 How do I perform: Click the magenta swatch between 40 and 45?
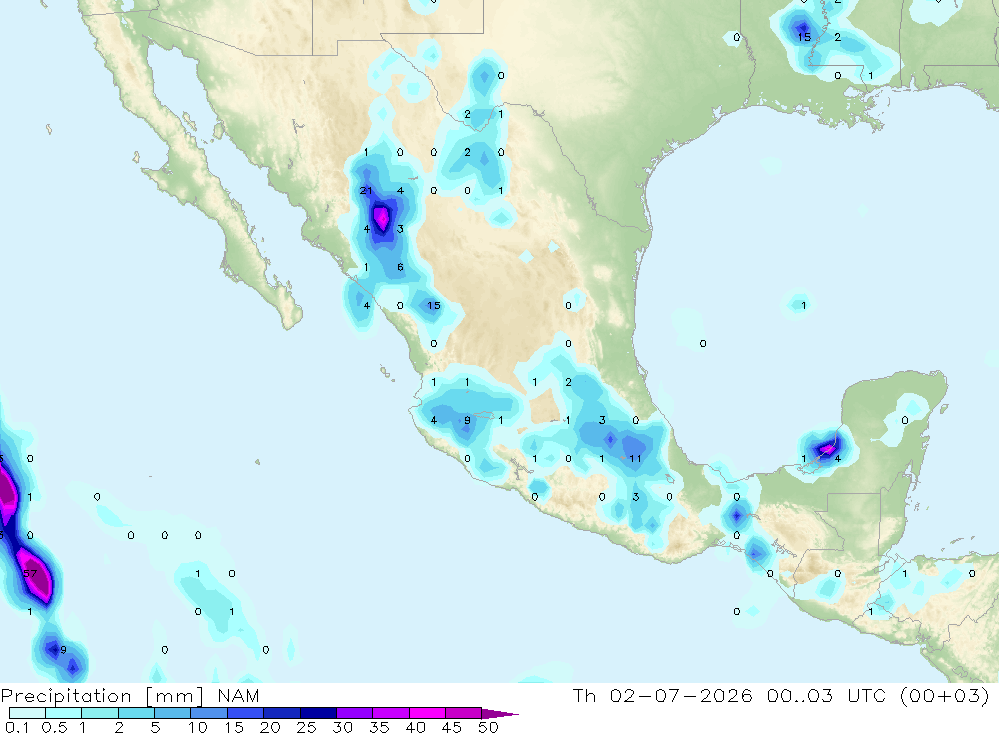(427, 713)
